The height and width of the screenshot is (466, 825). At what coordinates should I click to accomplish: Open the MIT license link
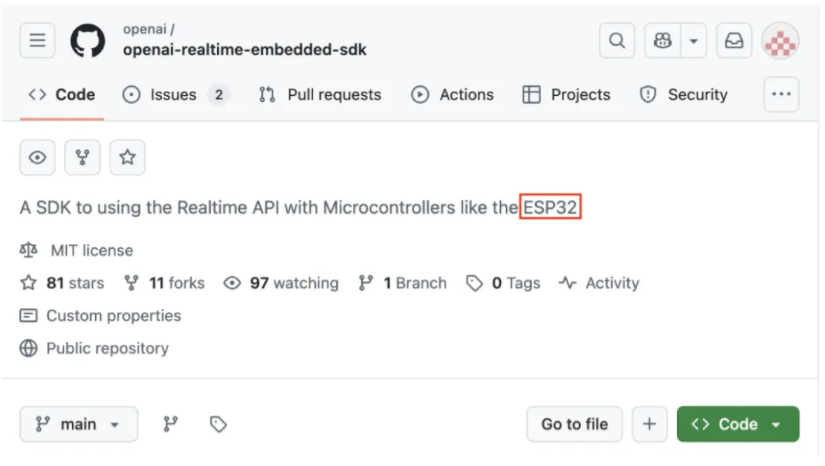pyautogui.click(x=92, y=250)
